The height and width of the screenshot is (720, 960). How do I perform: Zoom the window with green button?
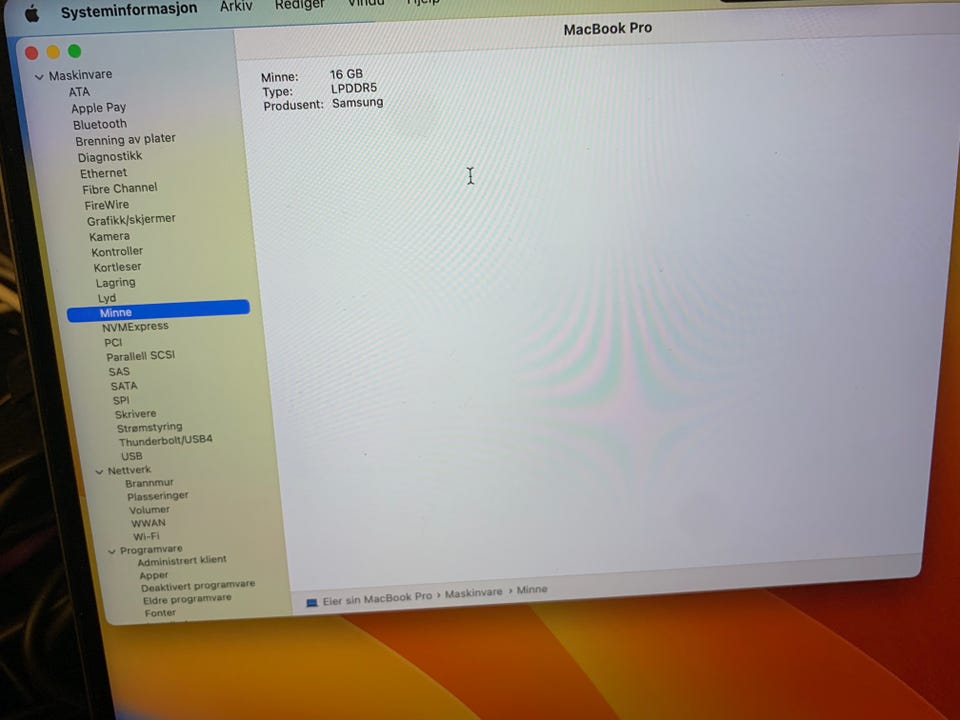75,51
